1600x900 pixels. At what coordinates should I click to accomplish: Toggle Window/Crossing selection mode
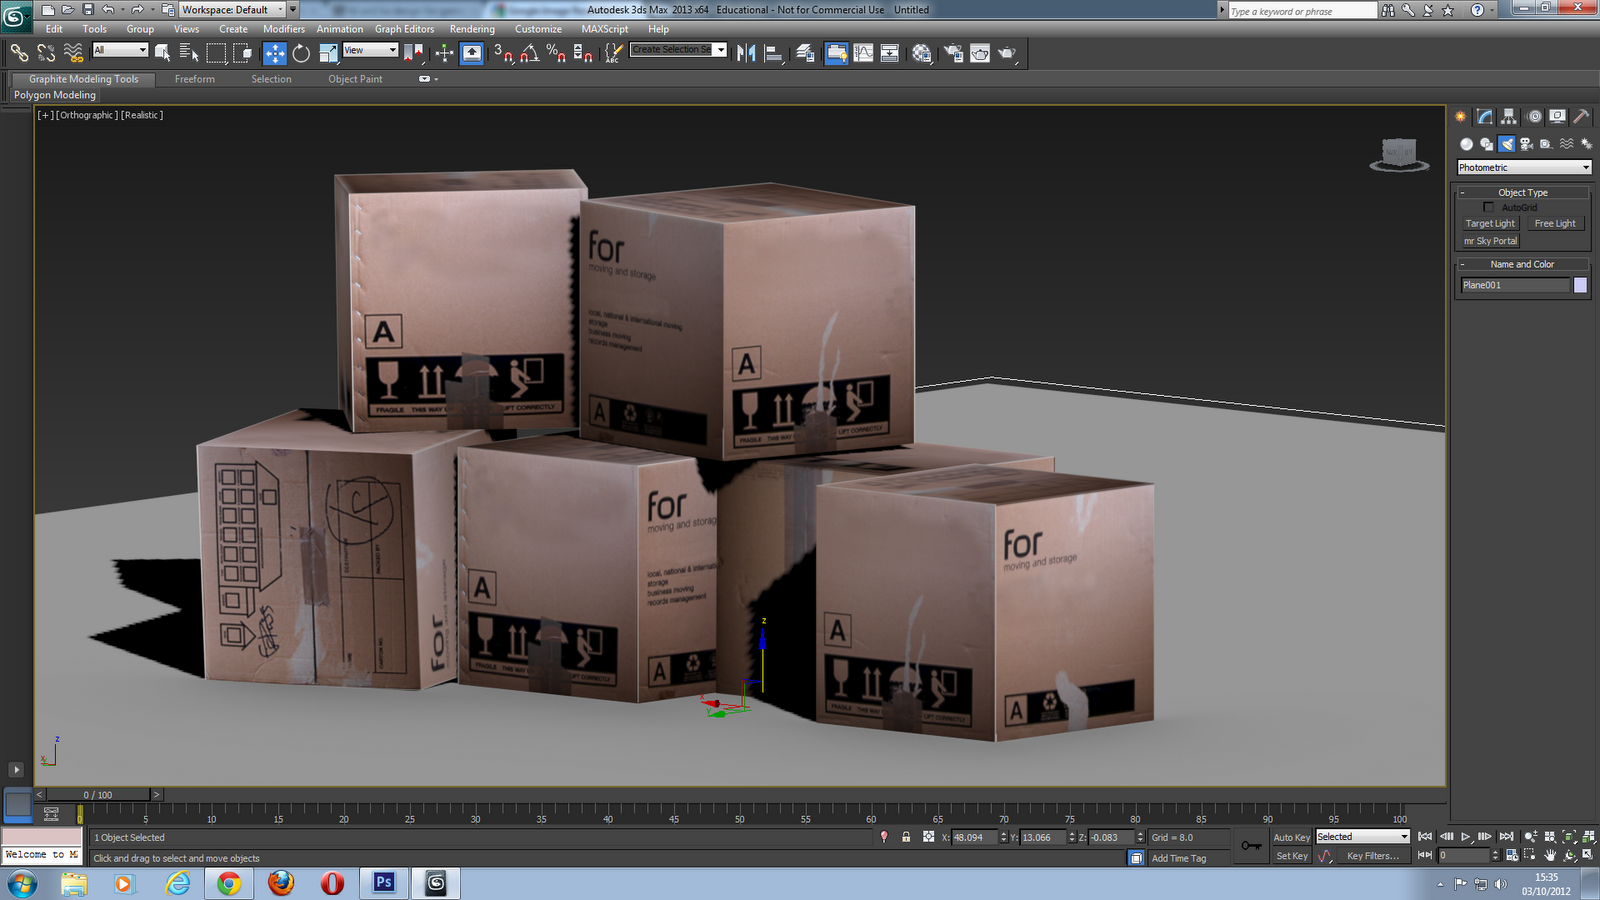pyautogui.click(x=243, y=52)
